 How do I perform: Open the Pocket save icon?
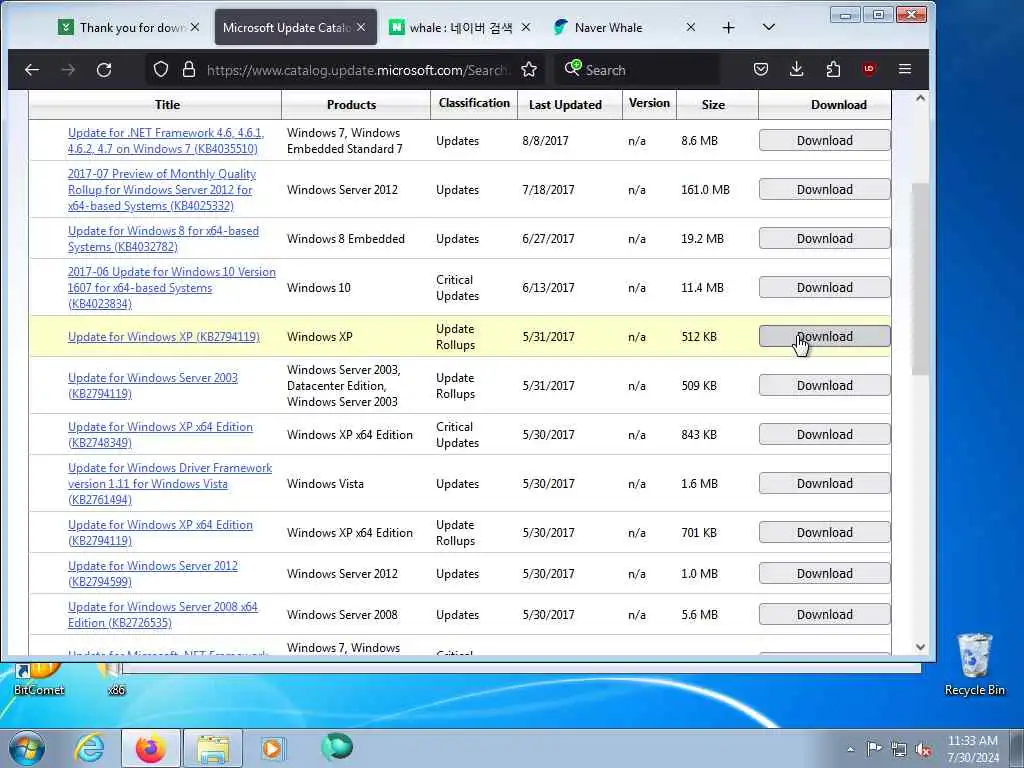[761, 69]
